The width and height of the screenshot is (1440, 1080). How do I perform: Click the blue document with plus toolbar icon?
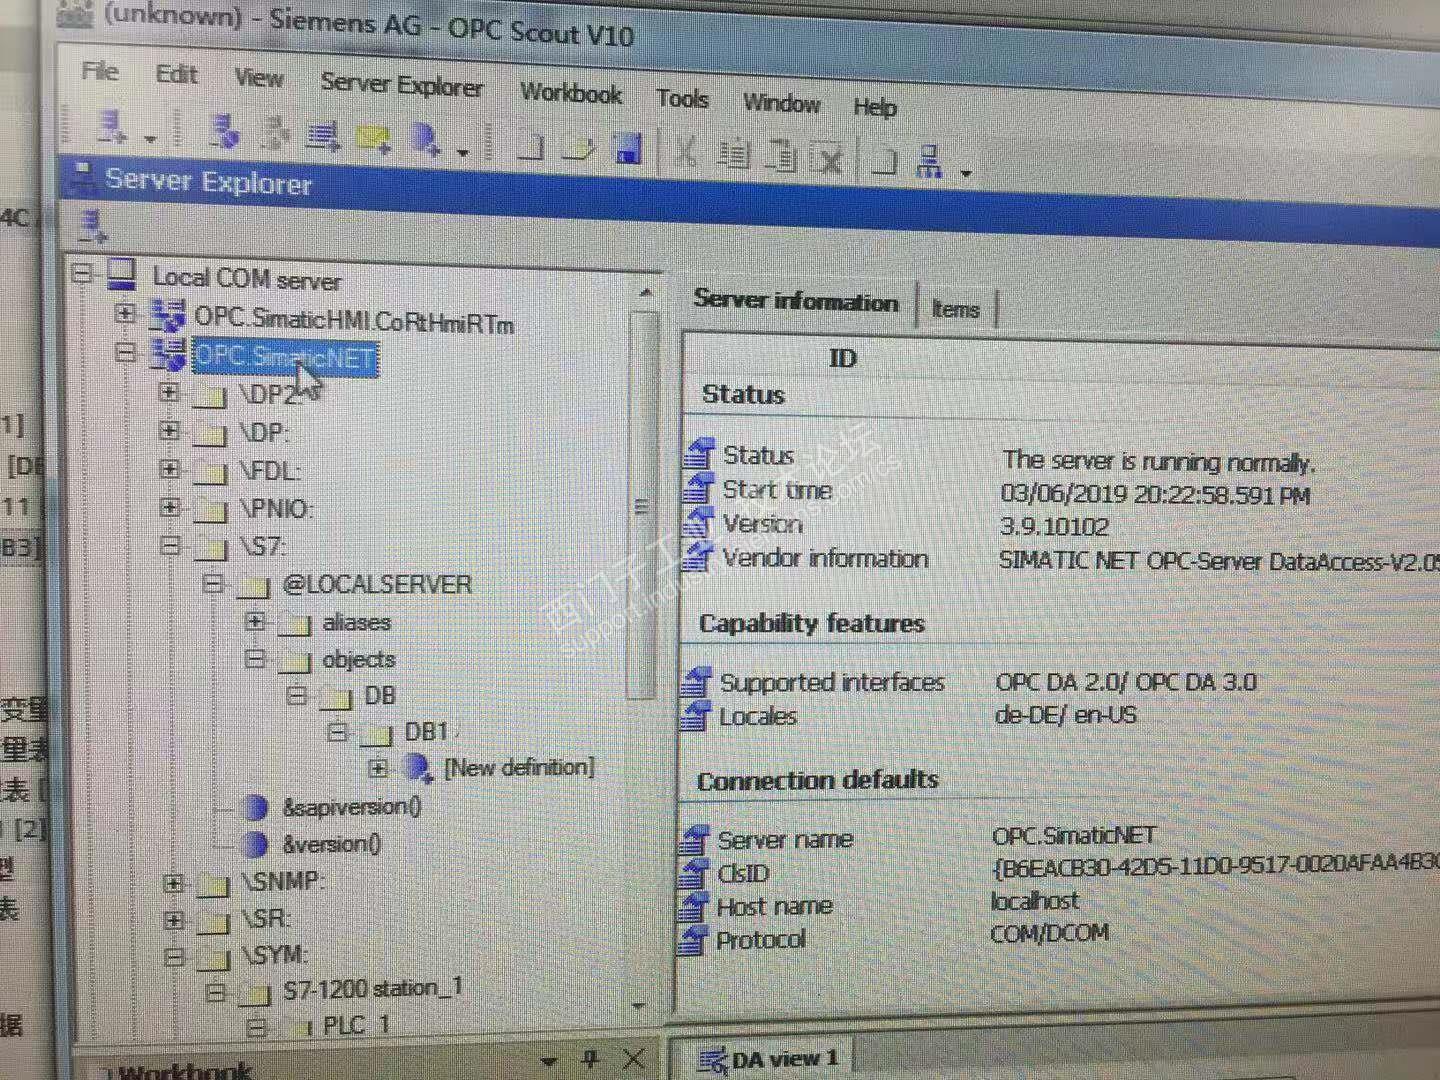425,141
